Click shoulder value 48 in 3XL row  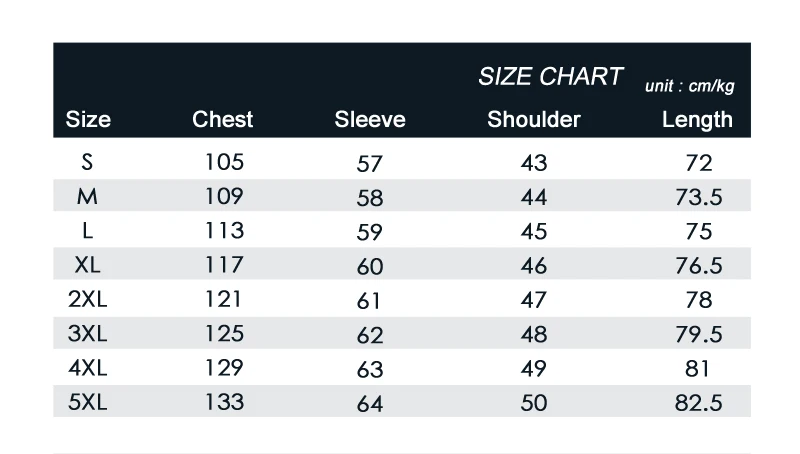tap(534, 335)
